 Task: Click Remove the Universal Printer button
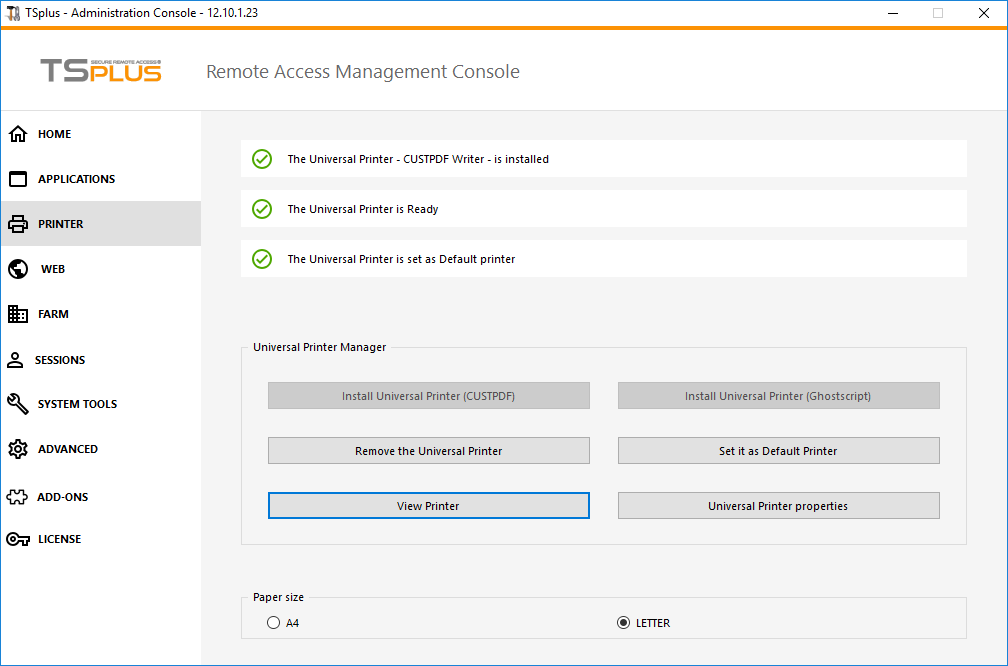[429, 451]
